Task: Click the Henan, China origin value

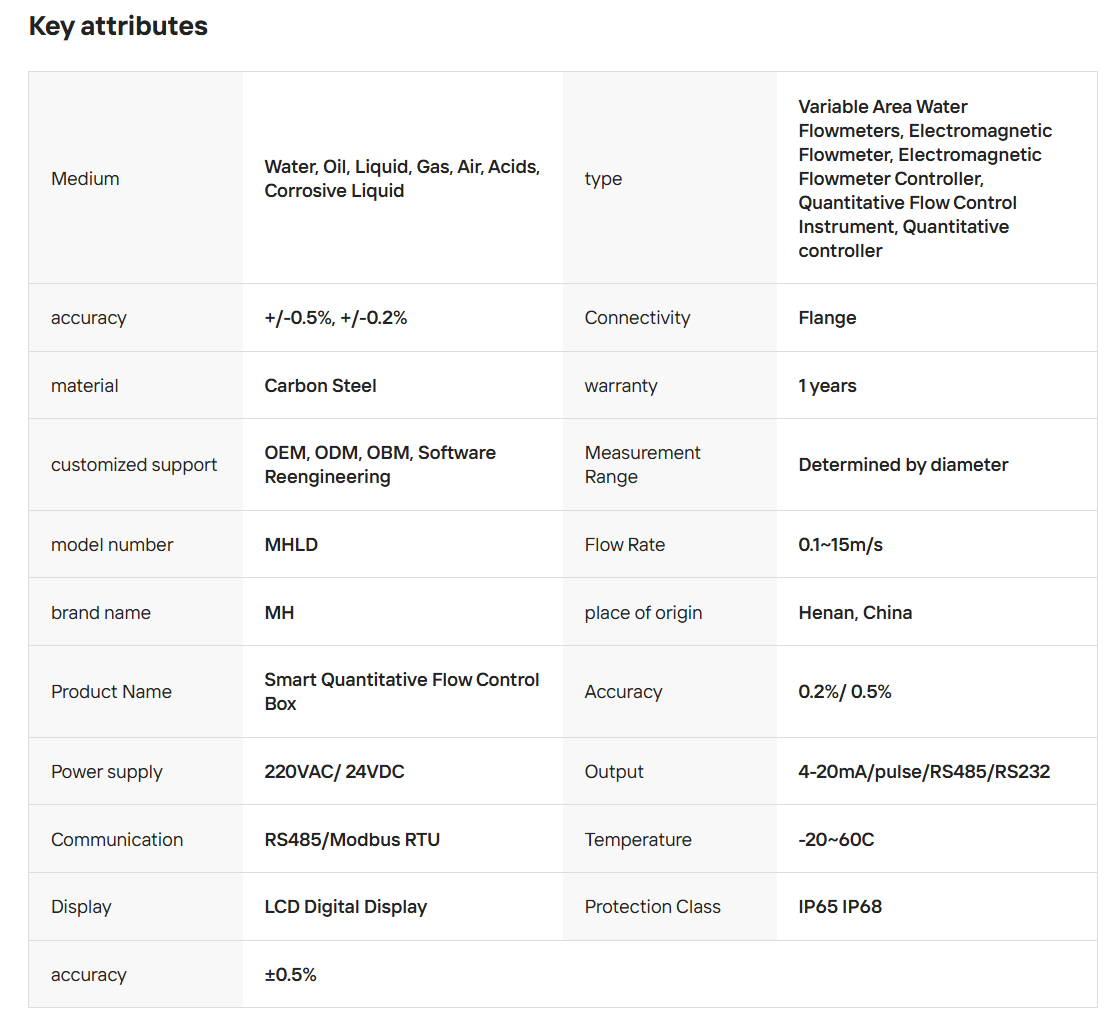Action: 855,613
